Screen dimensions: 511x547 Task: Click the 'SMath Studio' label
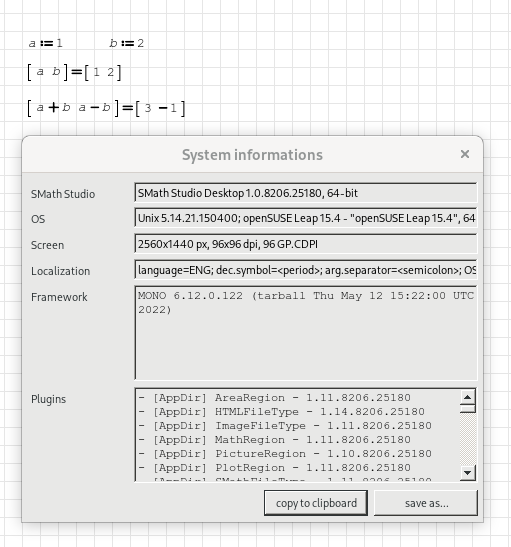click(x=63, y=194)
